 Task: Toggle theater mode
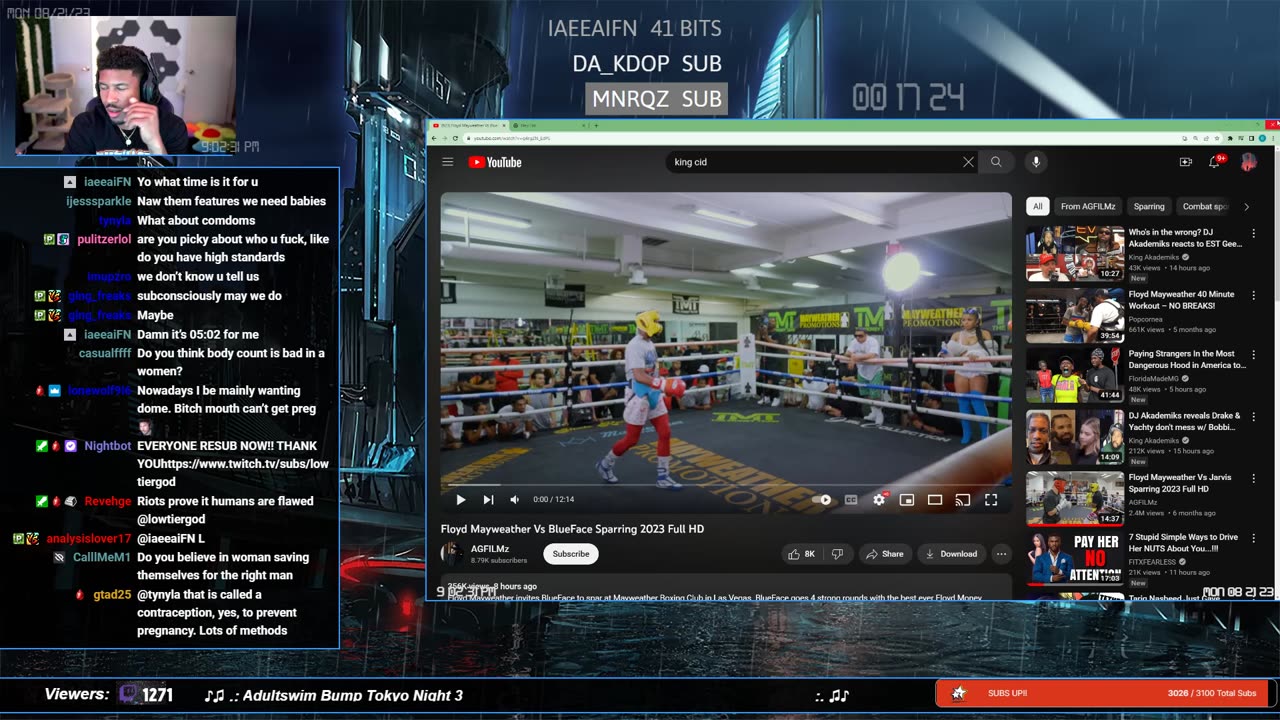point(935,500)
